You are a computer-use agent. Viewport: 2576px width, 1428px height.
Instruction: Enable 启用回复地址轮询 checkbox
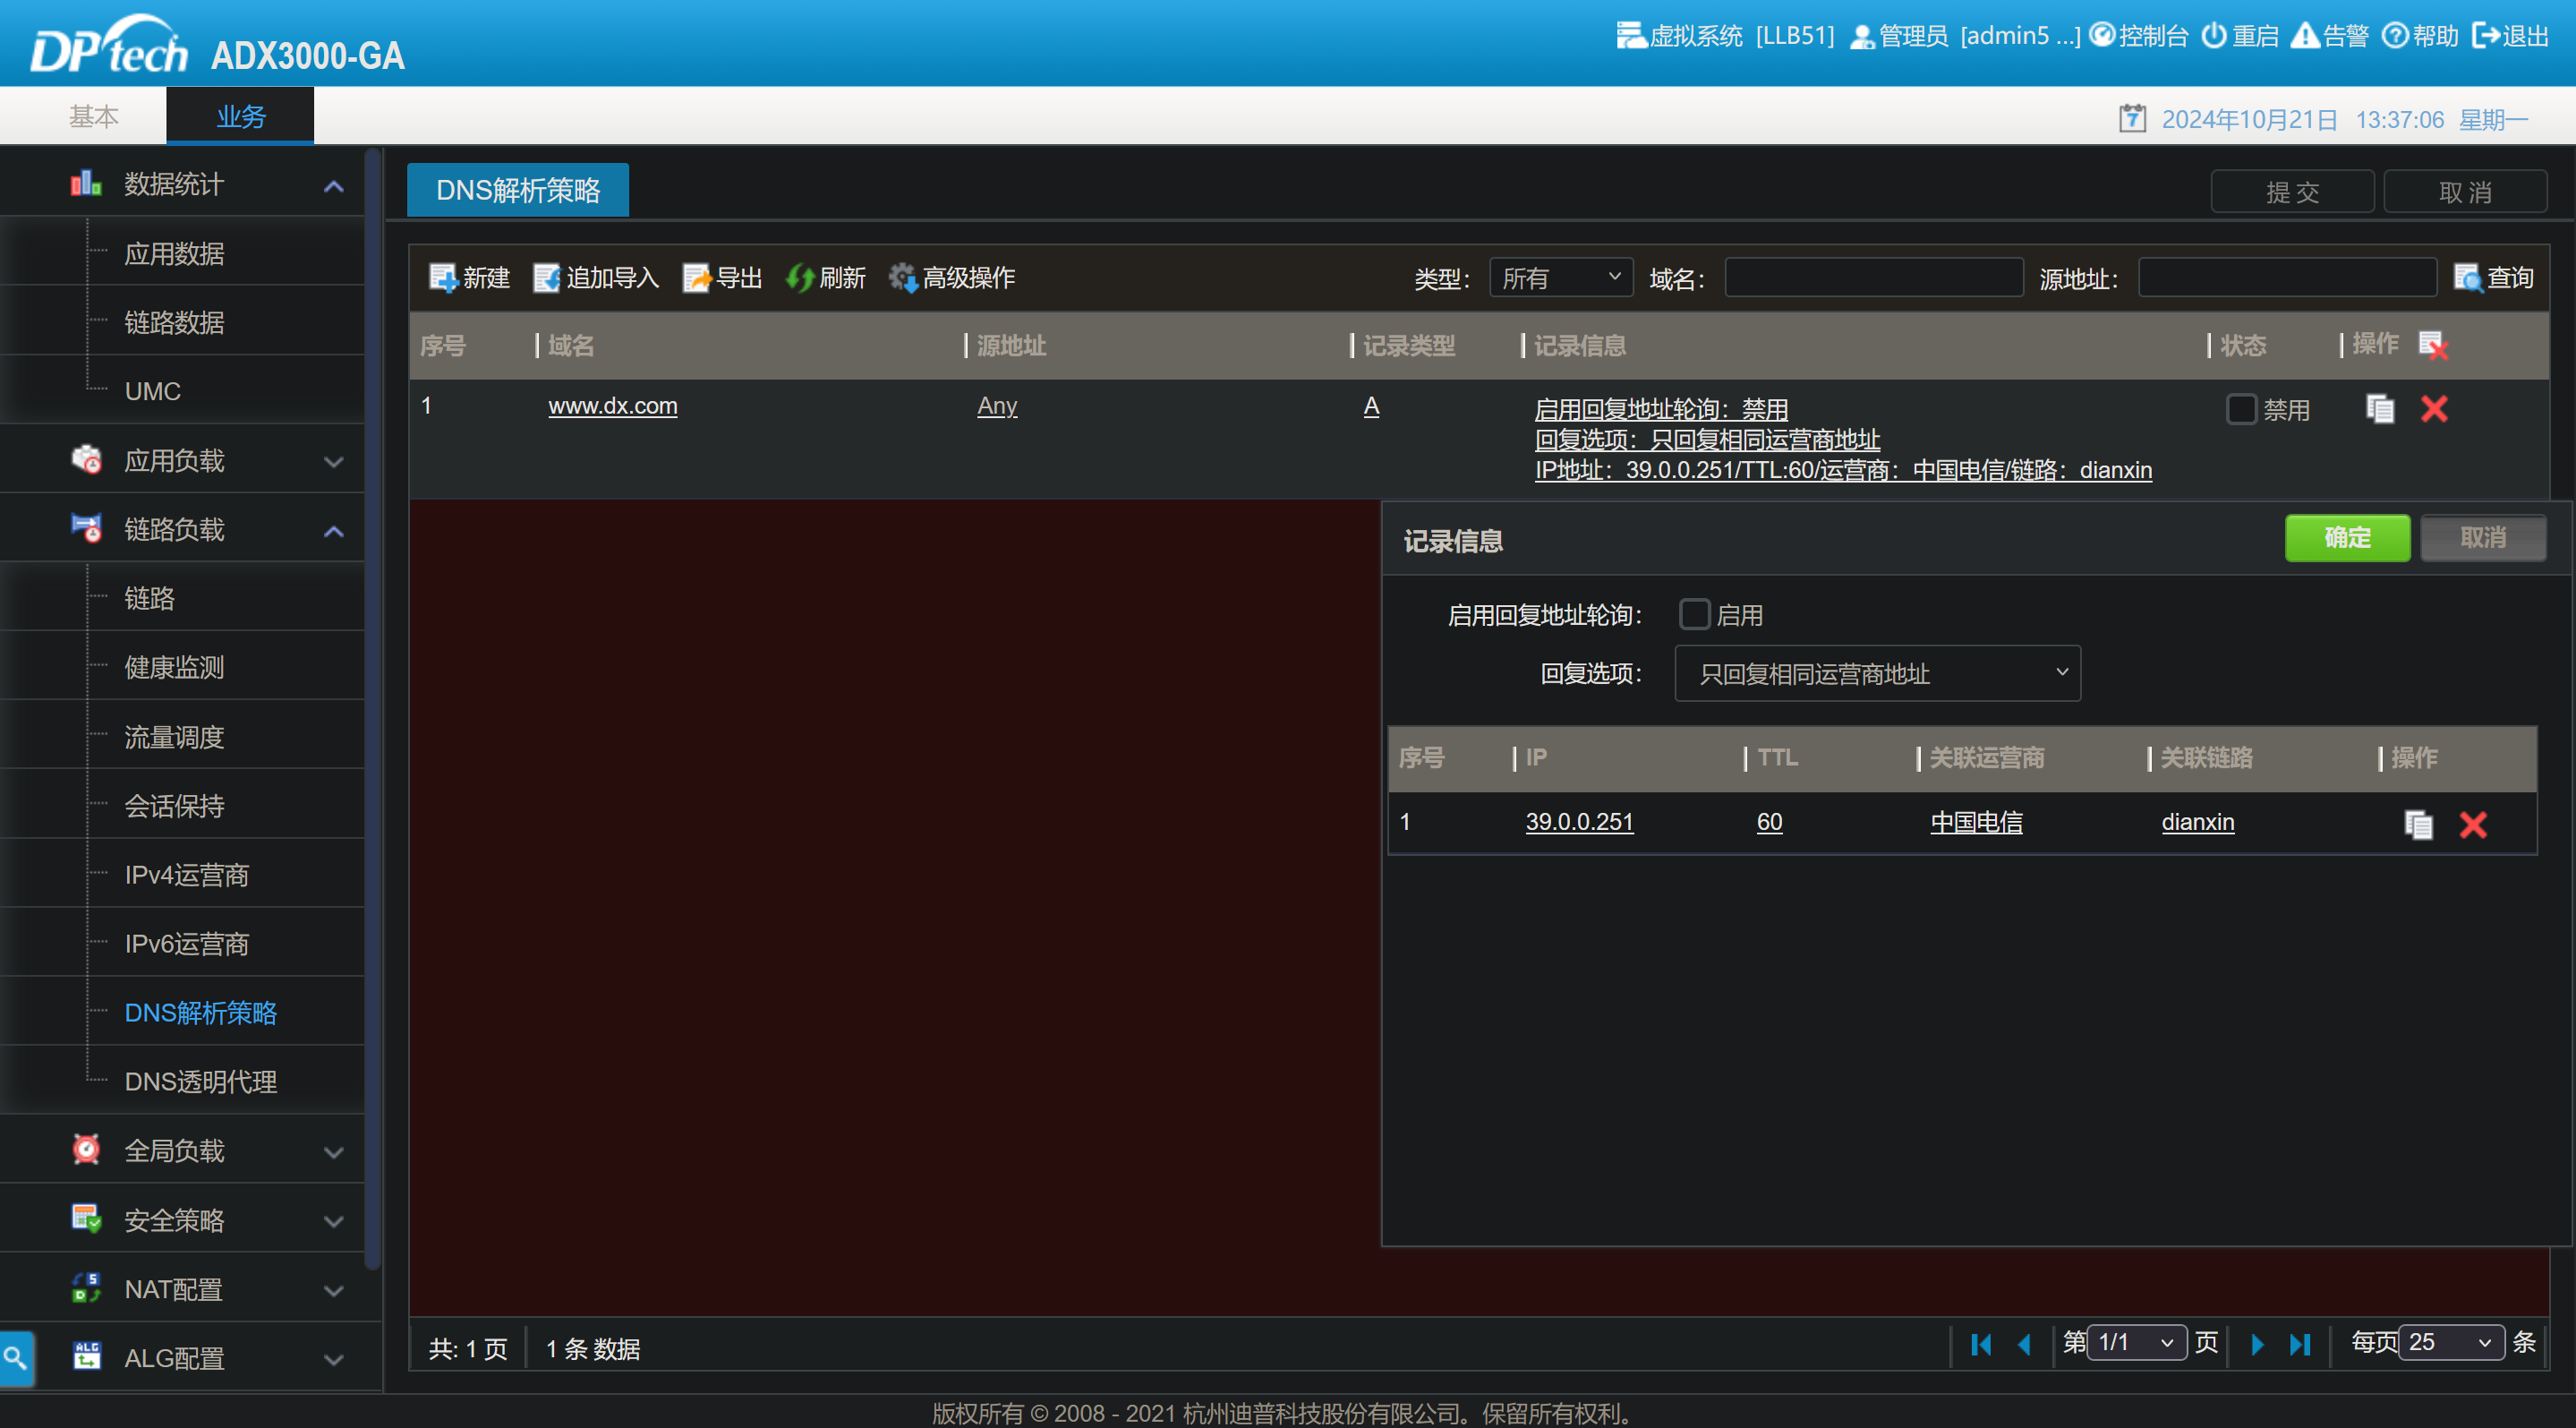point(1694,614)
